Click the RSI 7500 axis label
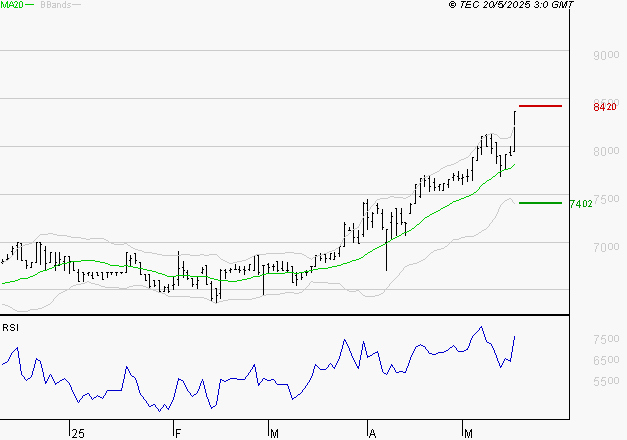 [606, 339]
